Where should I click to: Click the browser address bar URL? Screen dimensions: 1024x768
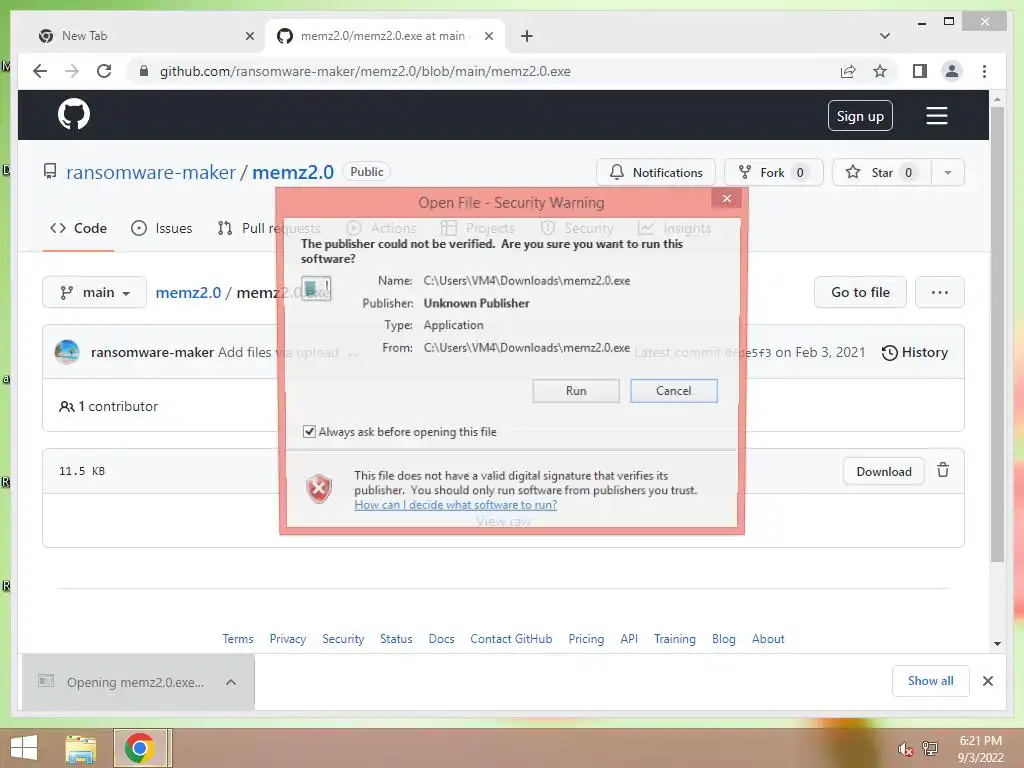click(365, 71)
